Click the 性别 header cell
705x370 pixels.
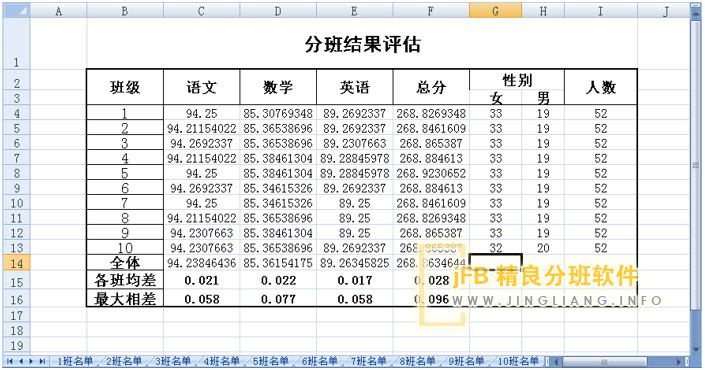(517, 80)
